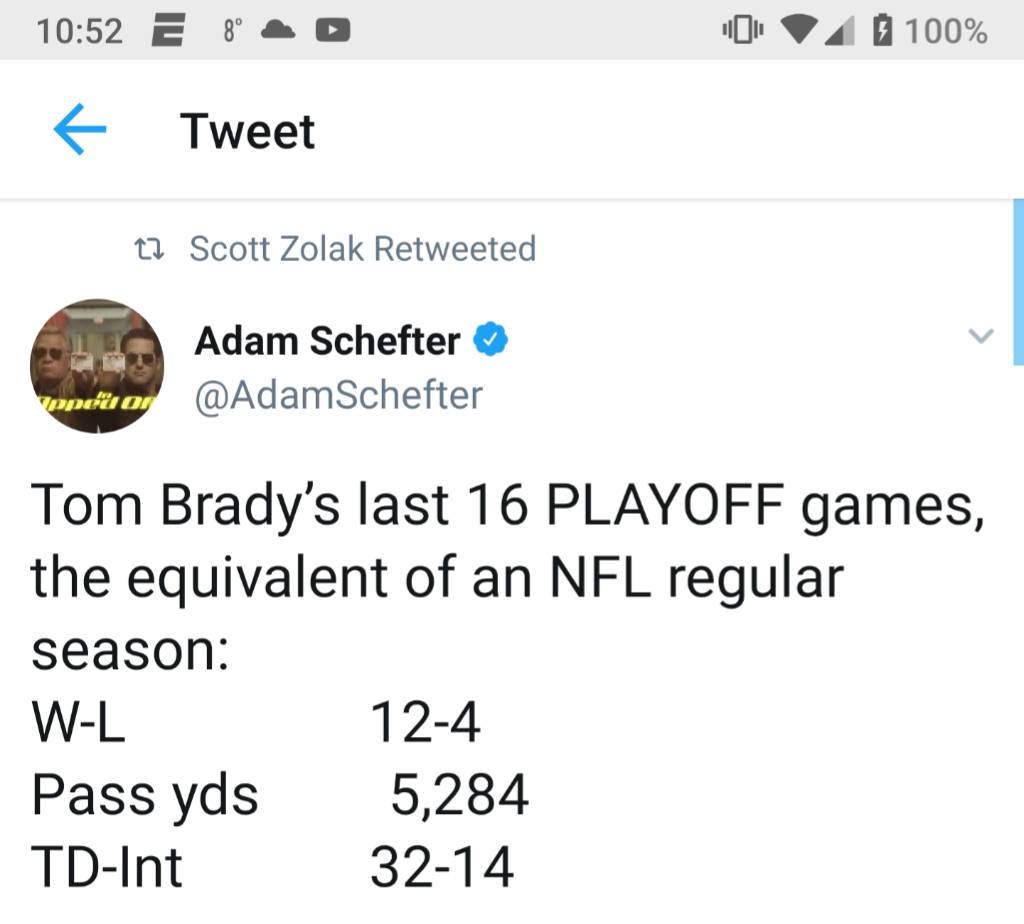Tap the blue verified badge
The width and height of the screenshot is (1024, 924).
point(490,340)
